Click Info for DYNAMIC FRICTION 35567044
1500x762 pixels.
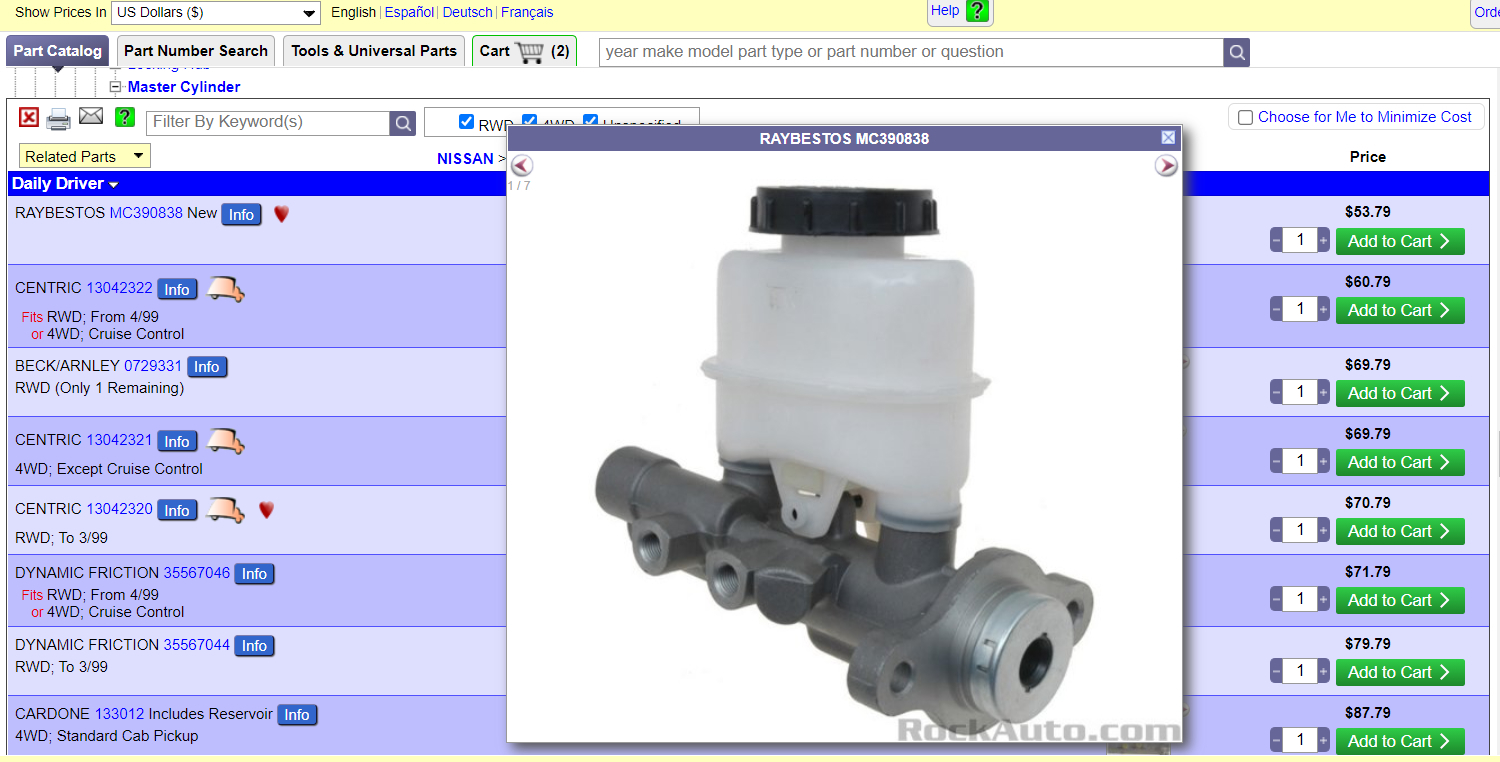pyautogui.click(x=254, y=646)
